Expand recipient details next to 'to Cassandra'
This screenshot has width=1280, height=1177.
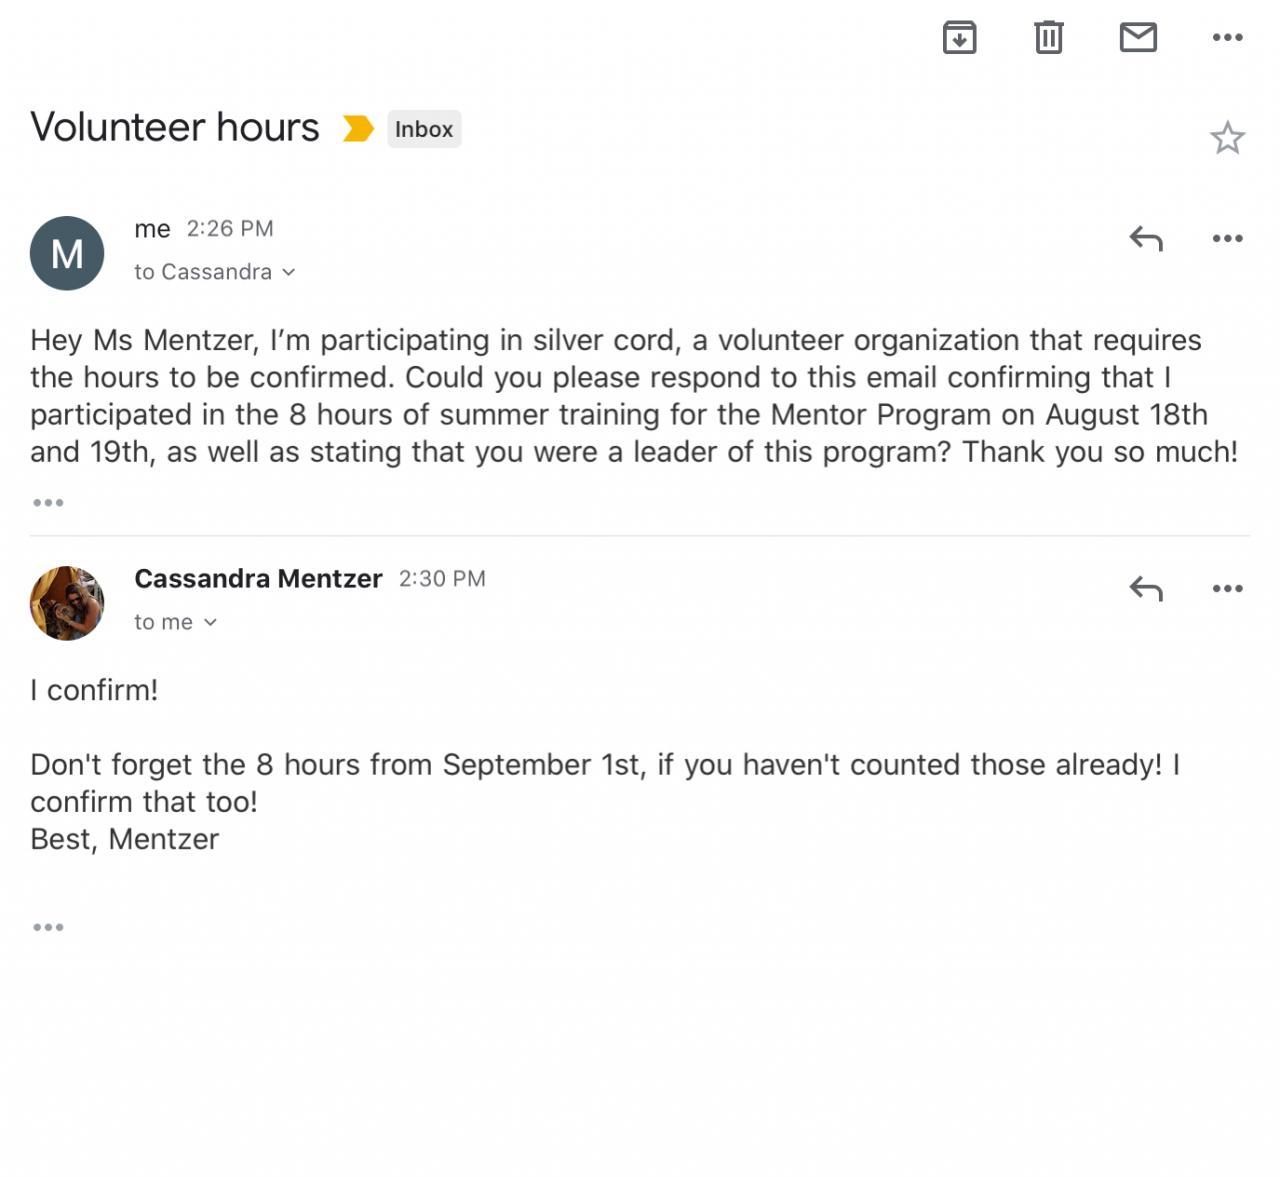[288, 272]
